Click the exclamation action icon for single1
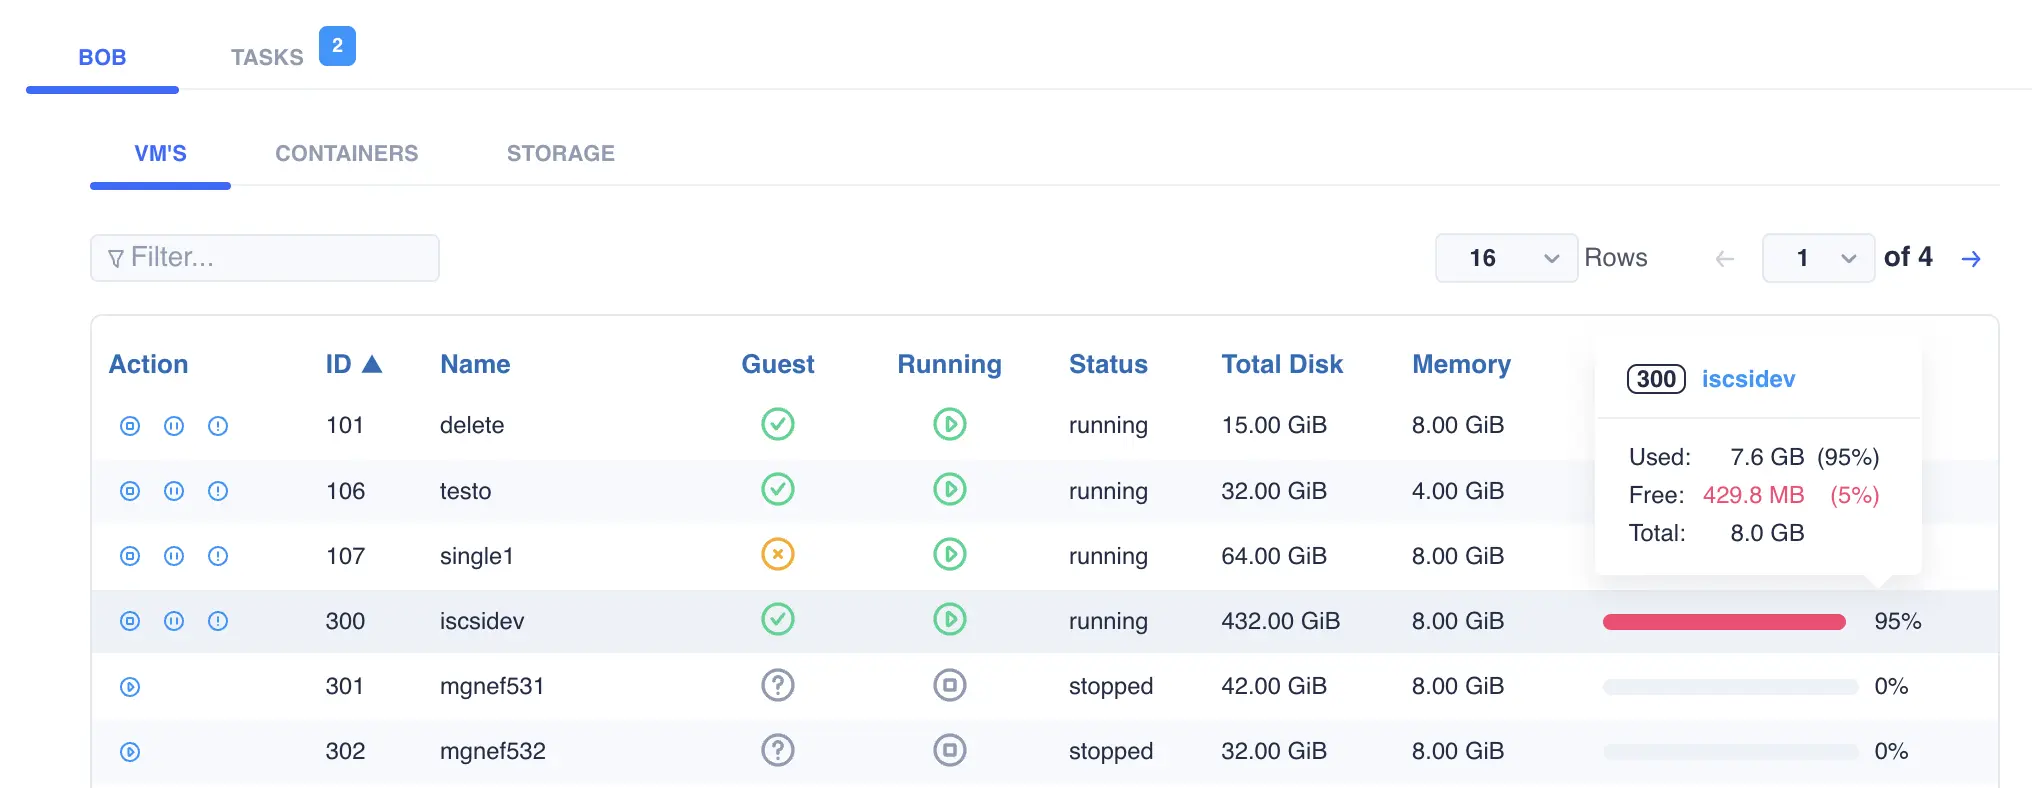This screenshot has height=788, width=2032. coord(218,556)
